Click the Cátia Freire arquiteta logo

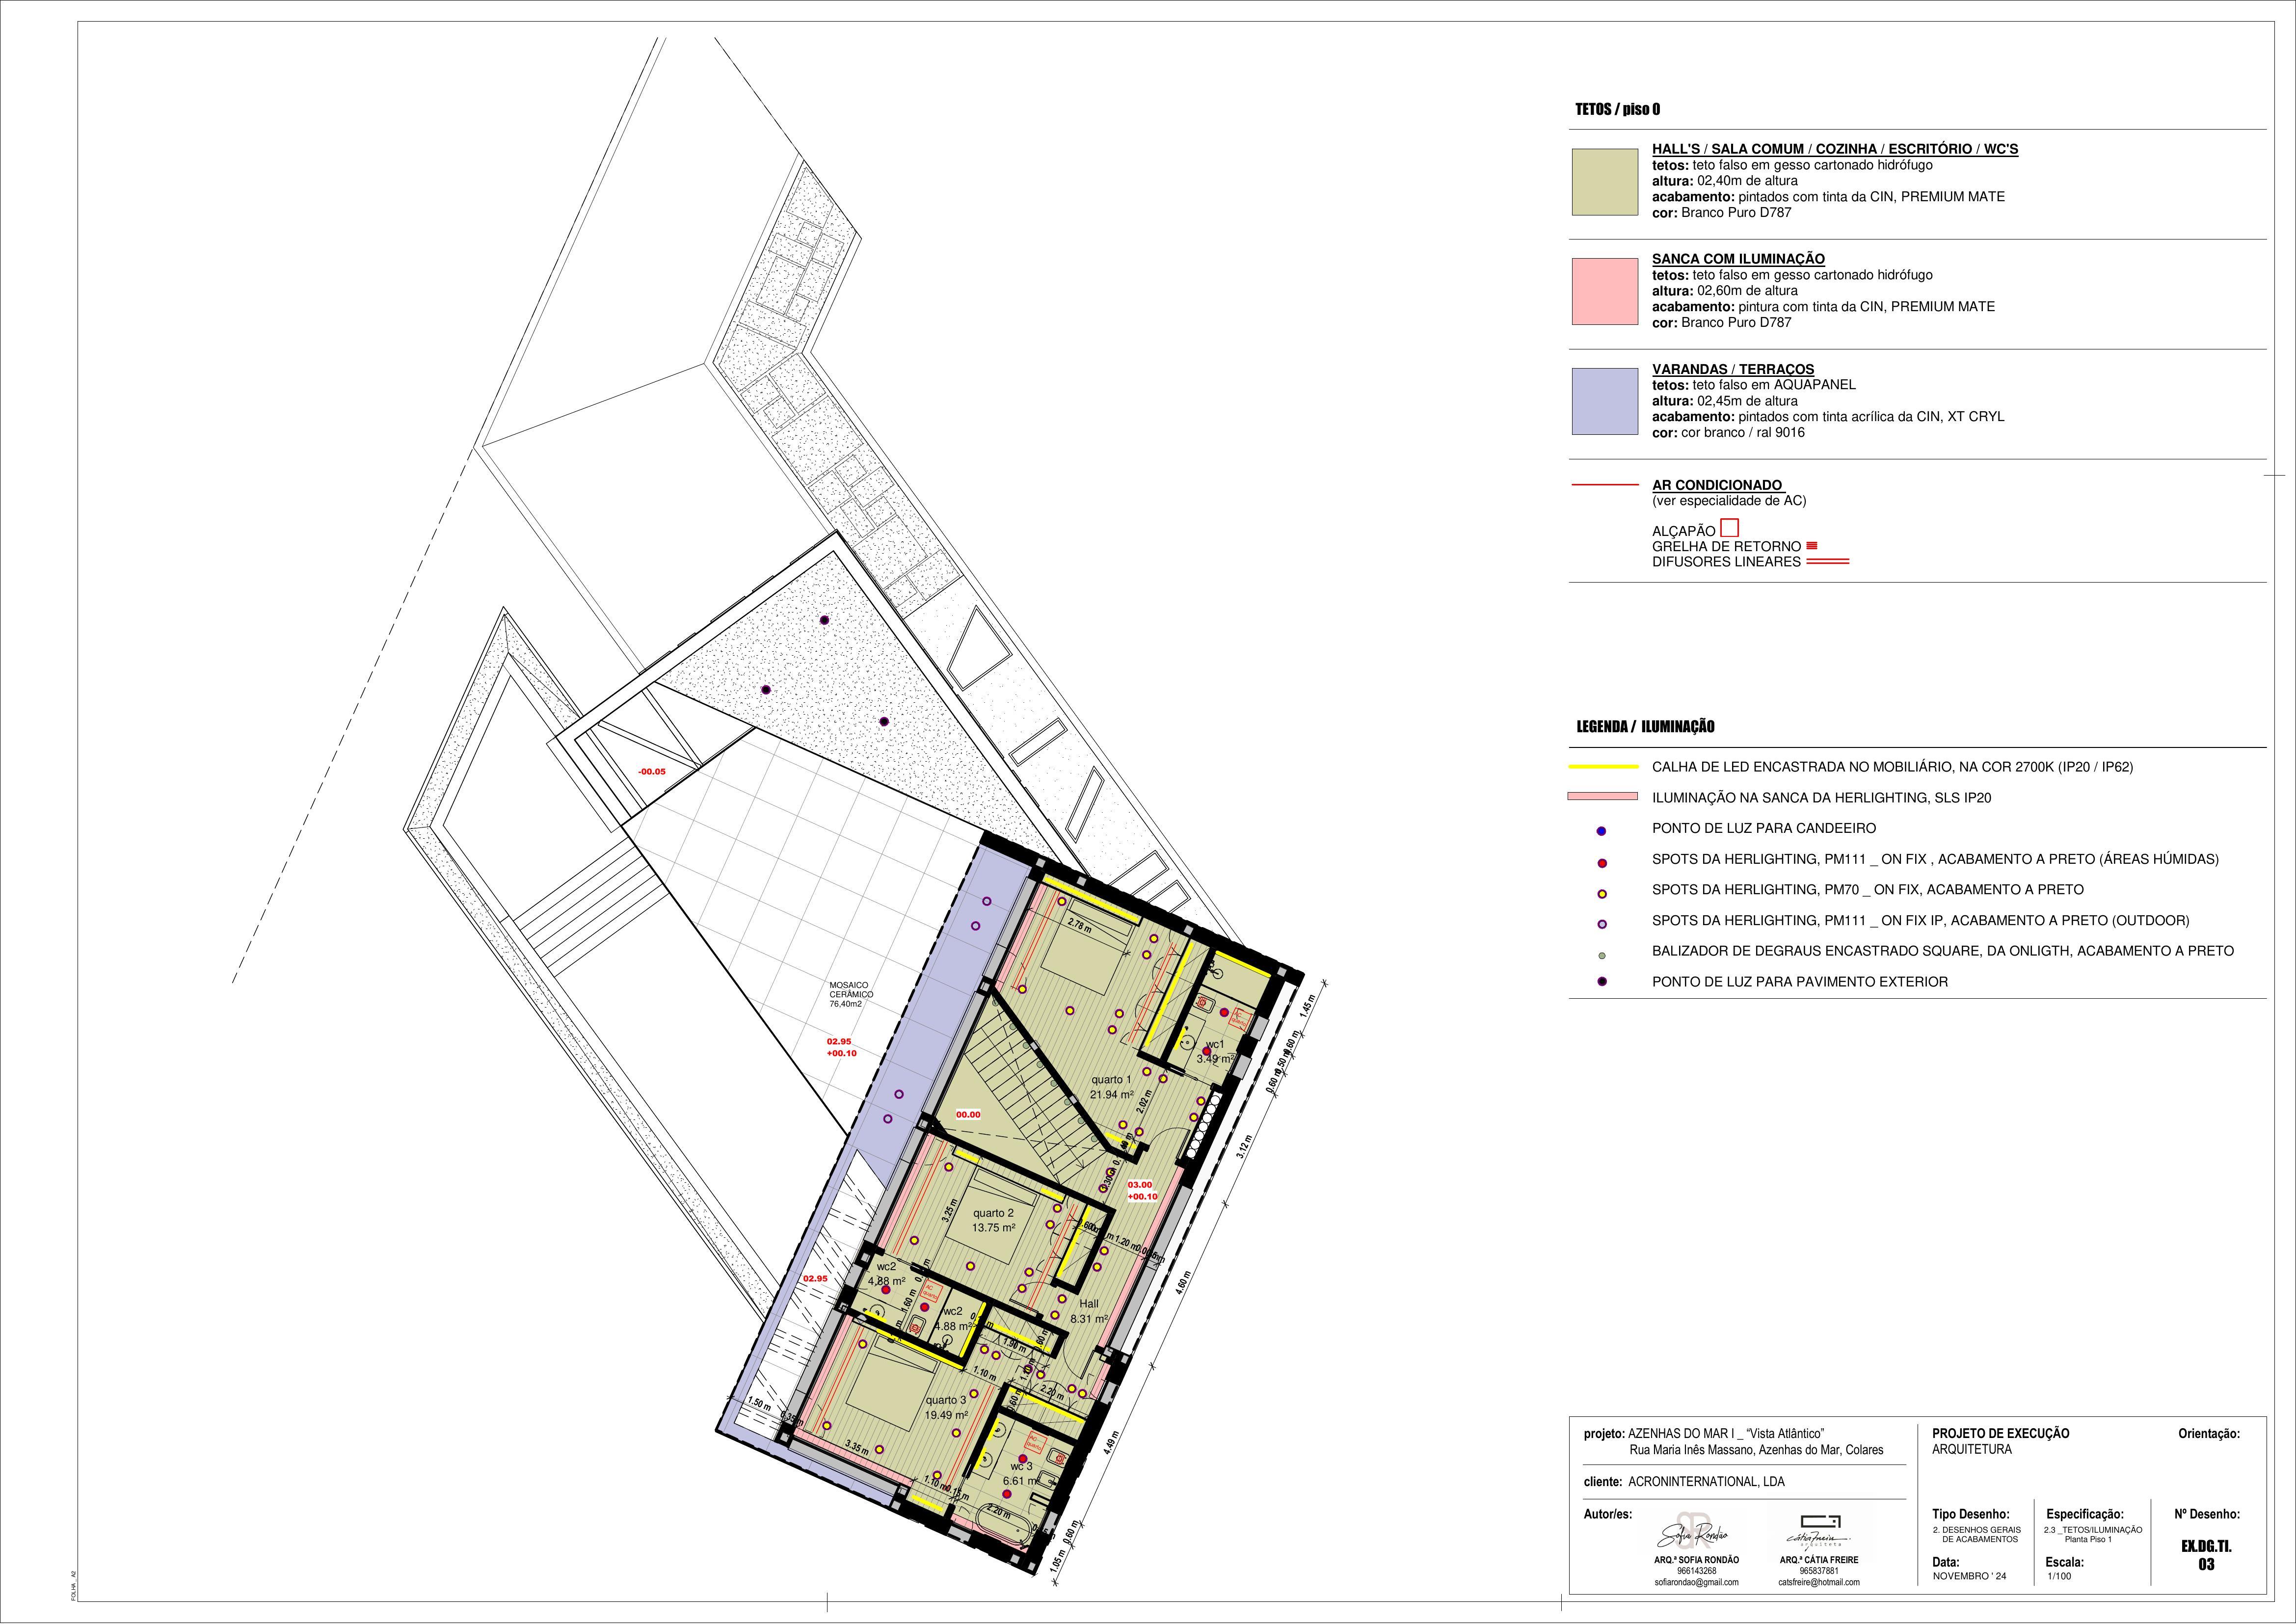tap(1818, 1531)
